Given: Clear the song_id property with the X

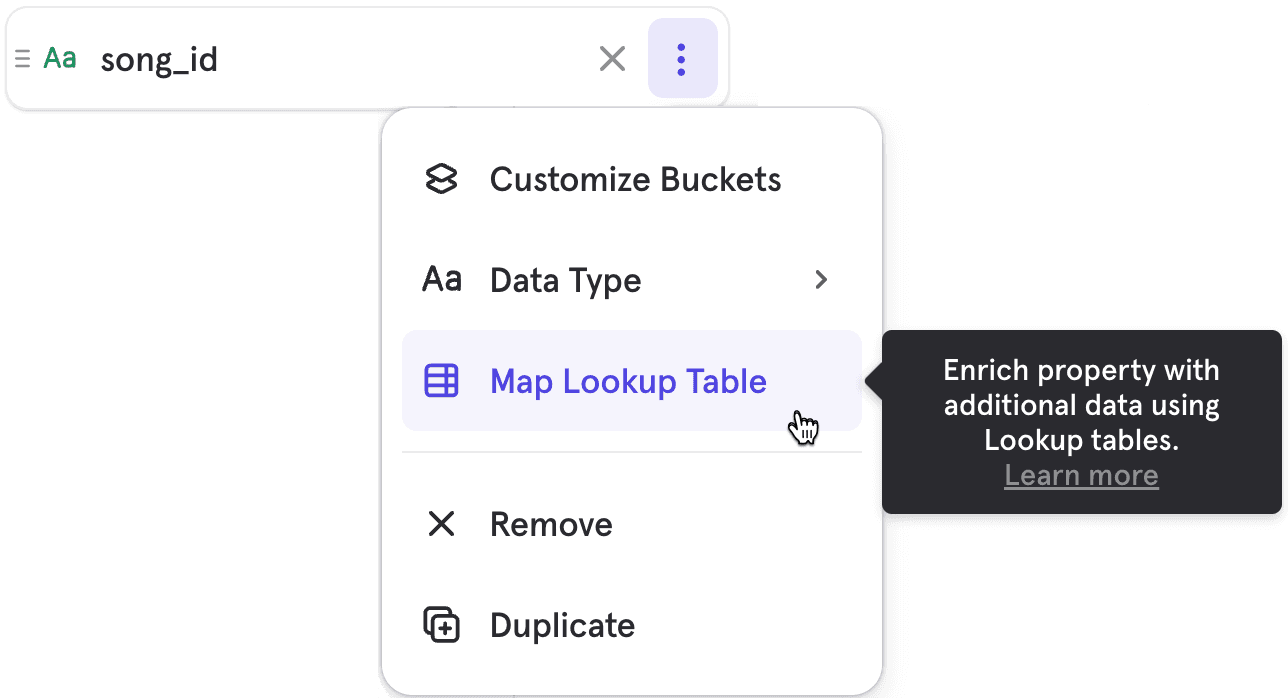Looking at the screenshot, I should click(x=612, y=58).
